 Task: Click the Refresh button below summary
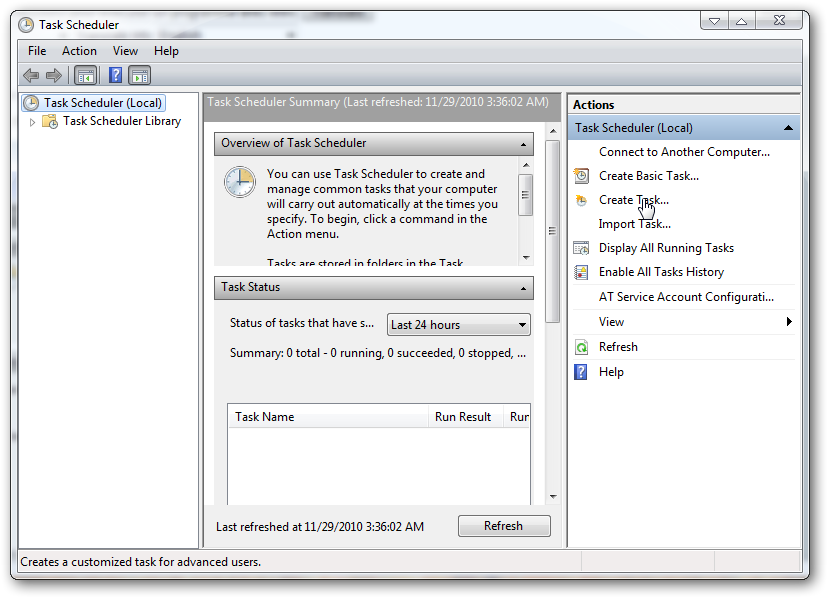(504, 526)
